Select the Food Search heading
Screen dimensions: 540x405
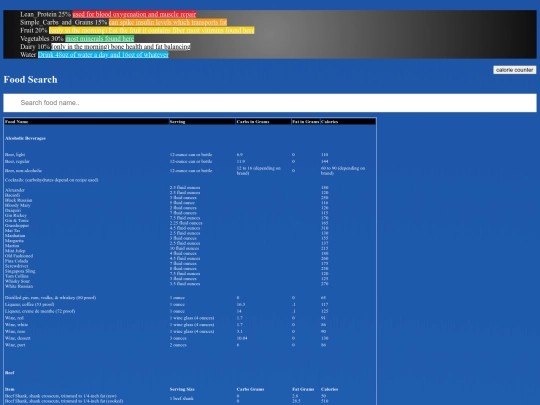coord(30,80)
